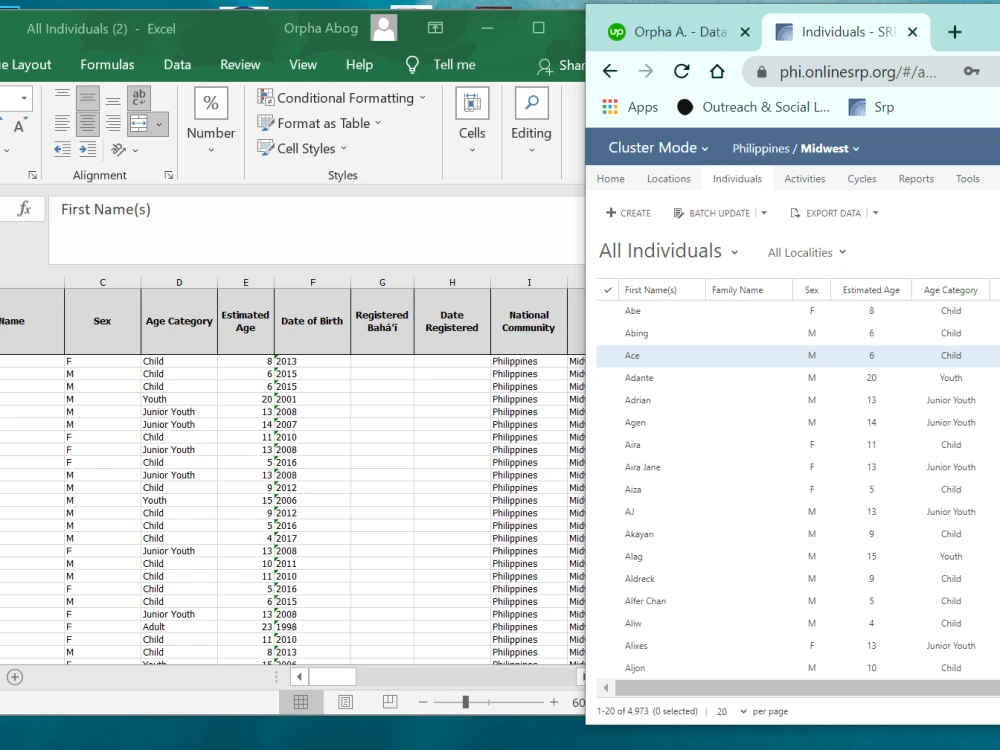The width and height of the screenshot is (1000, 750).
Task: Open the Data ribbon tab in Excel
Action: (x=177, y=64)
